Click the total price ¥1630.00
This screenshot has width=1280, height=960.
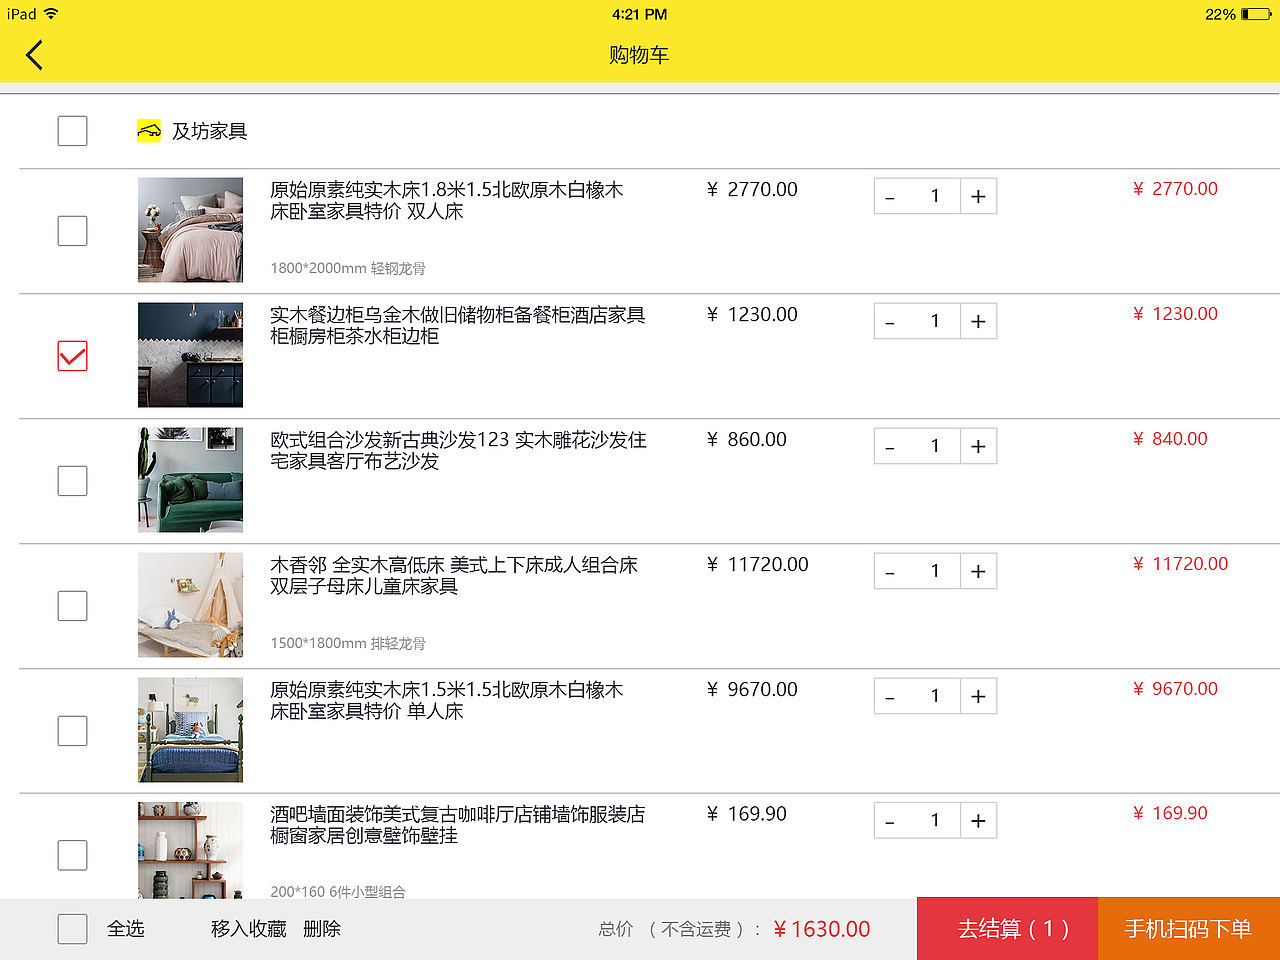click(822, 929)
